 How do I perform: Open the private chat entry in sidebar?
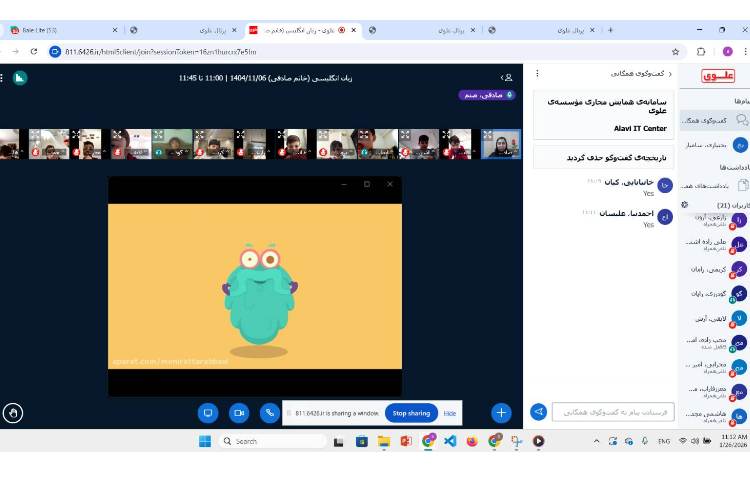(715, 145)
